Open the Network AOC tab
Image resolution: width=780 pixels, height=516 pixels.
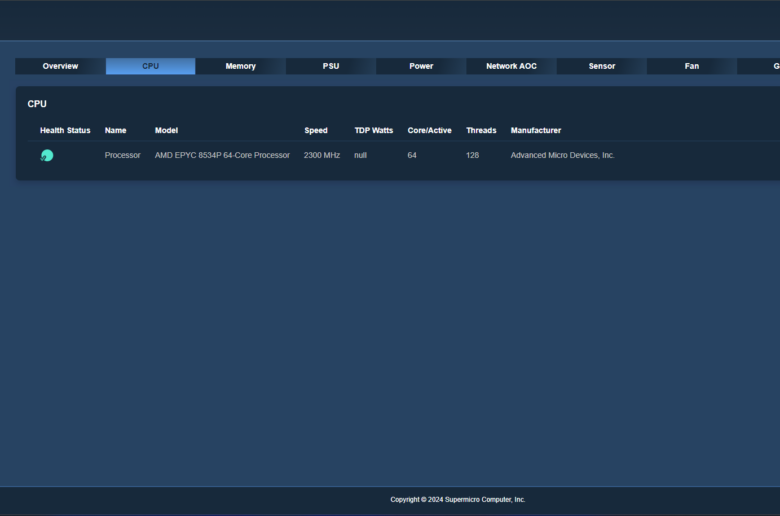[x=511, y=66]
